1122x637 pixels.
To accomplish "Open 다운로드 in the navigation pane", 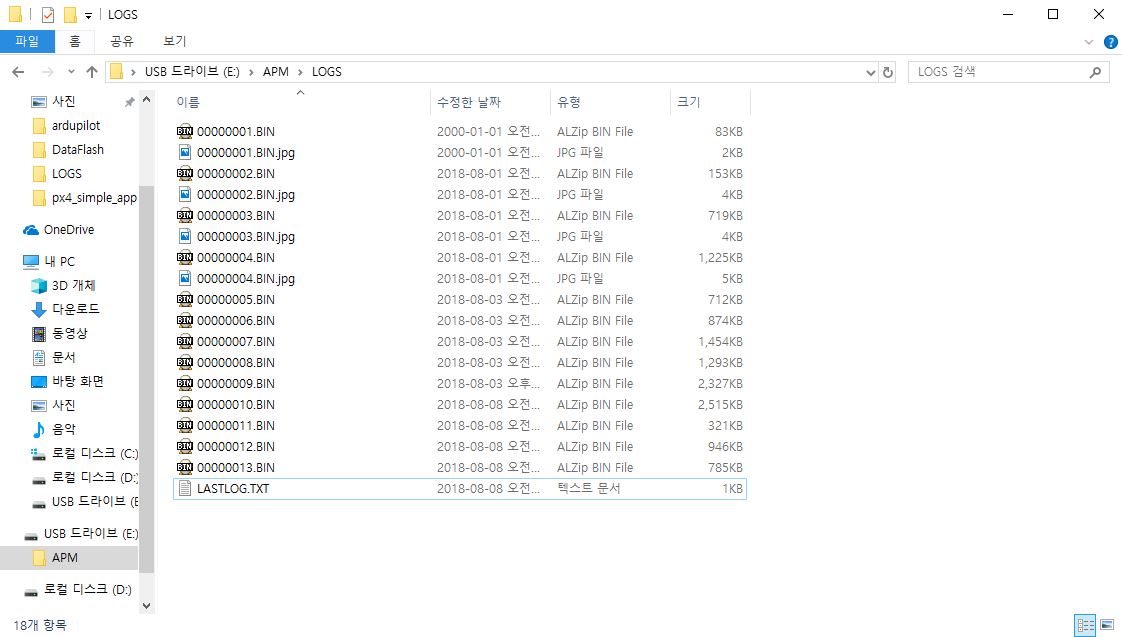I will (76, 309).
